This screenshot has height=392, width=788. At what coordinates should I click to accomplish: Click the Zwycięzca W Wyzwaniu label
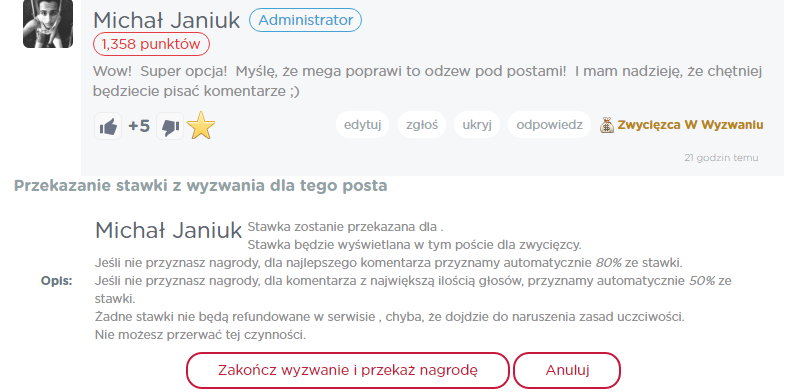coord(691,125)
